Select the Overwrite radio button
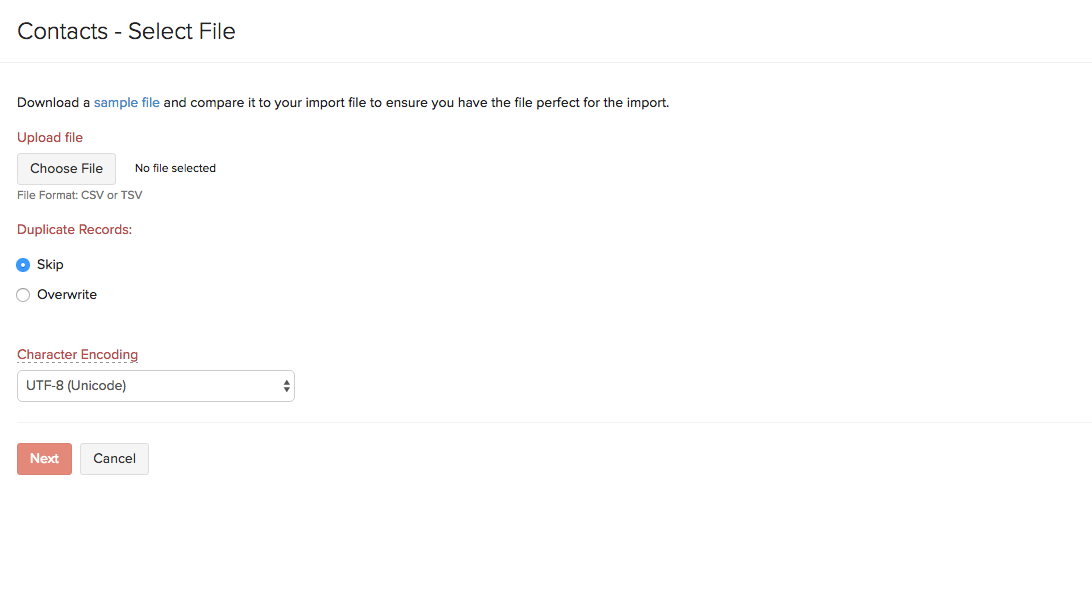Screen dimensions: 1092x595 [x=23, y=295]
